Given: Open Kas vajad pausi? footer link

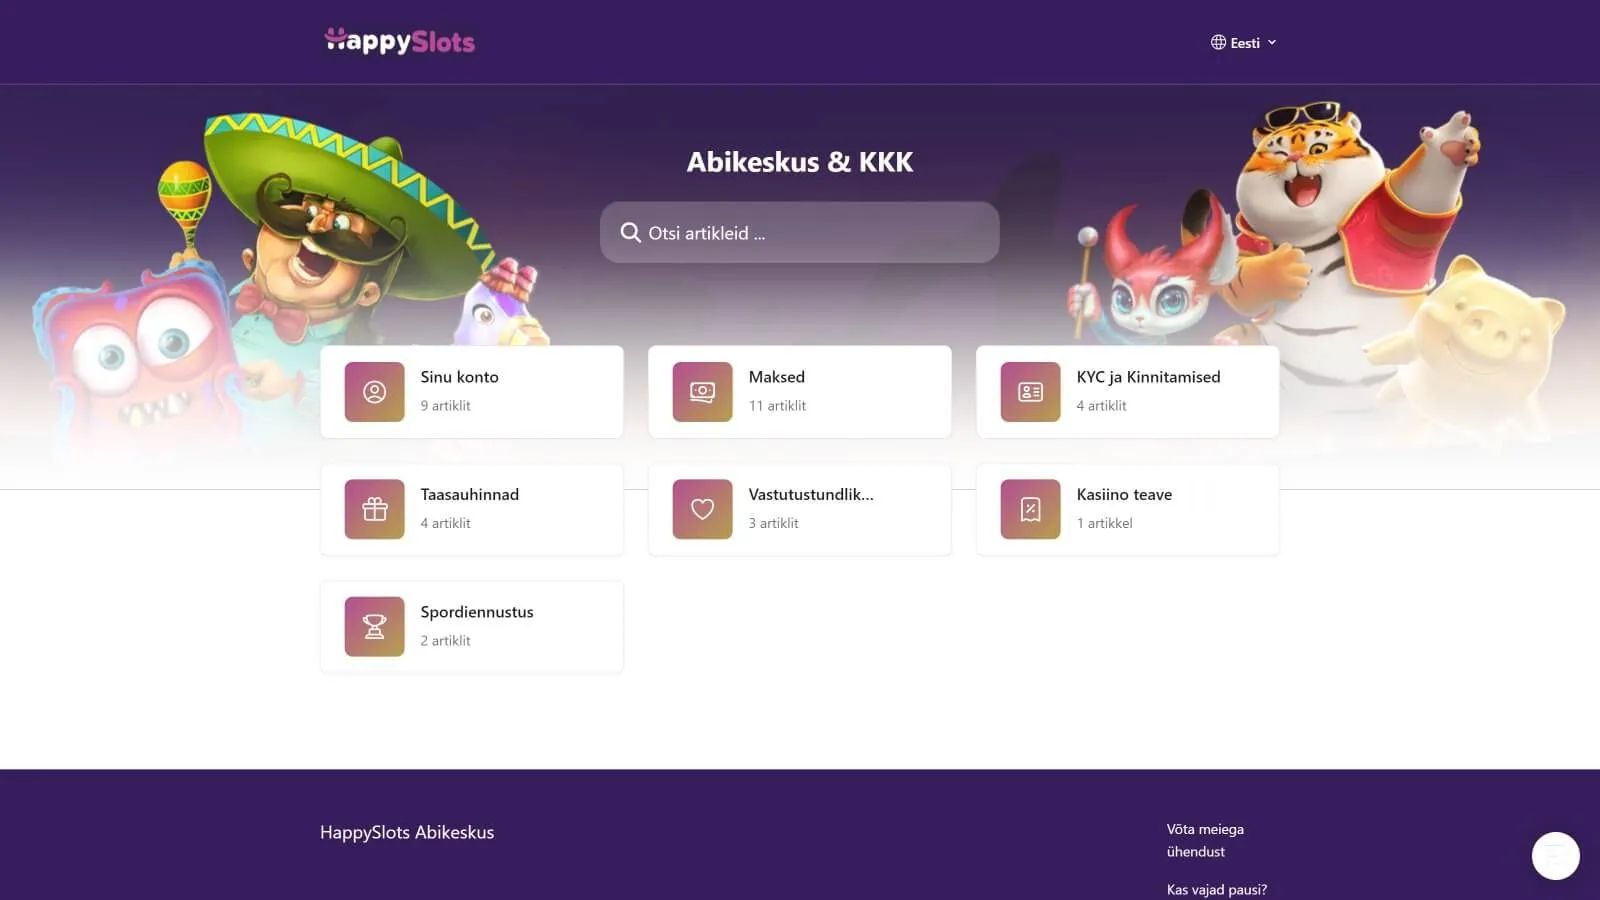Looking at the screenshot, I should pyautogui.click(x=1216, y=889).
